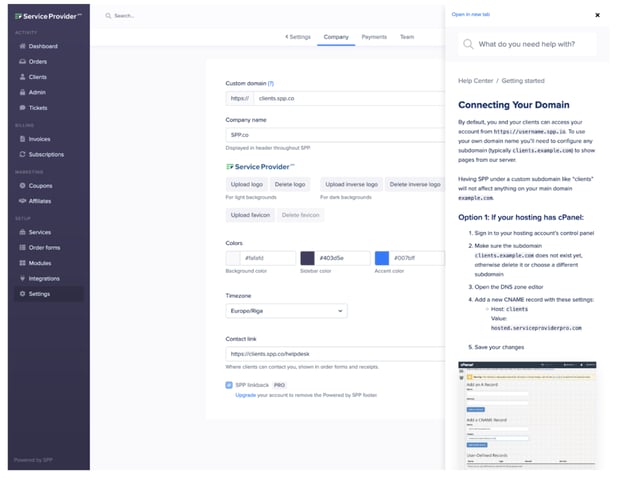
Task: Click the custom domain help question mark
Action: click(271, 83)
